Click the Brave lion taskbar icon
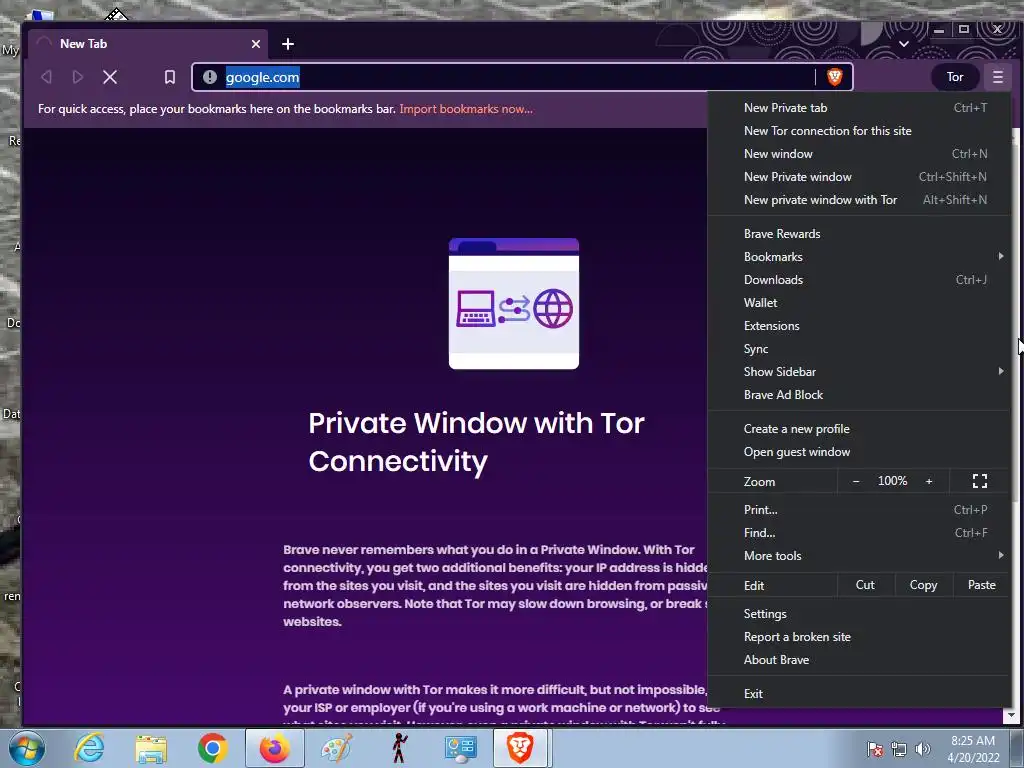The width and height of the screenshot is (1024, 768). (x=520, y=748)
